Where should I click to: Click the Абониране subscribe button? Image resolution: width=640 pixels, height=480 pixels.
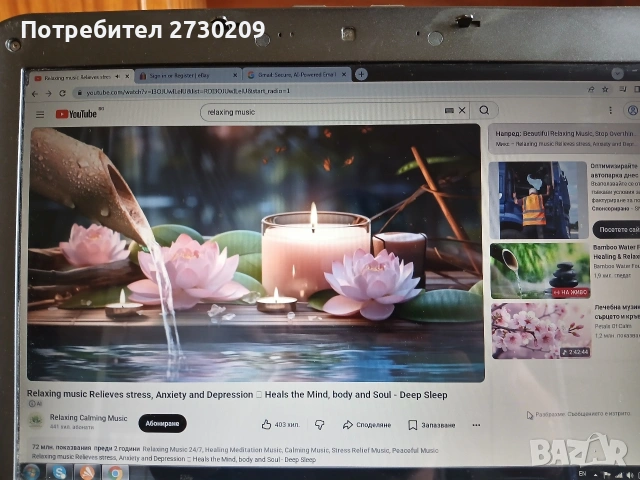point(162,424)
